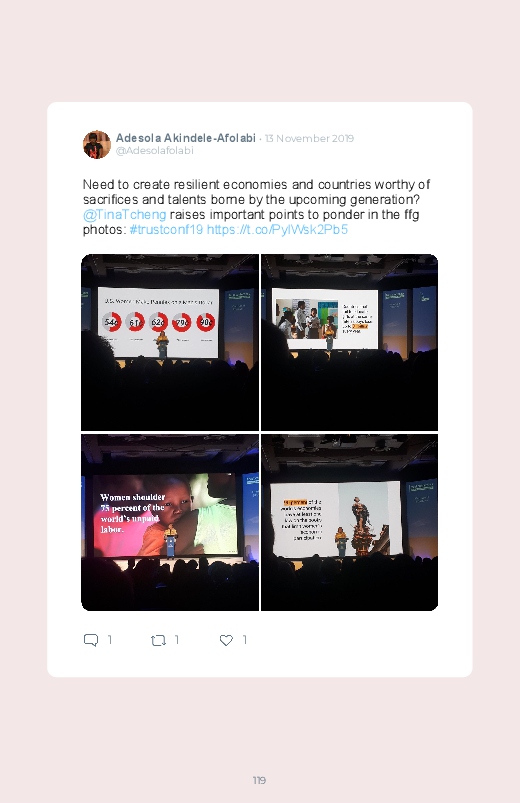Image resolution: width=520 pixels, height=803 pixels.
Task: Open photo of group slide top right
Action: pyautogui.click(x=349, y=342)
